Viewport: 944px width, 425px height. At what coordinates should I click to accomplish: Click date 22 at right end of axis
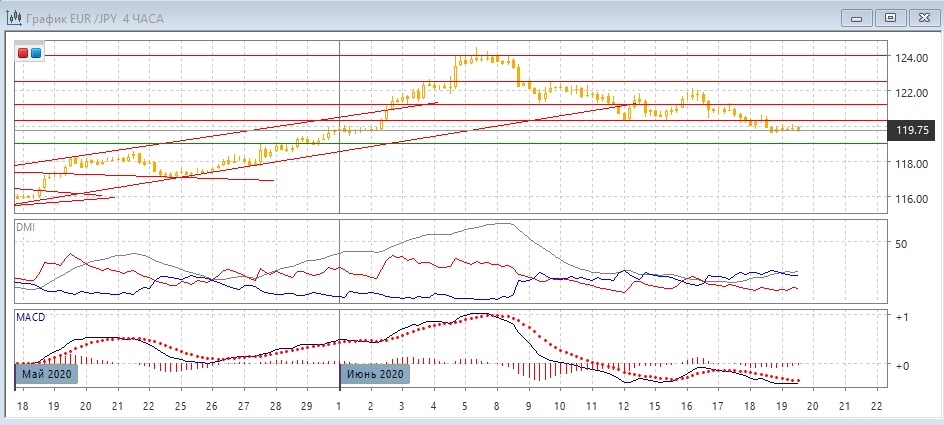click(876, 407)
